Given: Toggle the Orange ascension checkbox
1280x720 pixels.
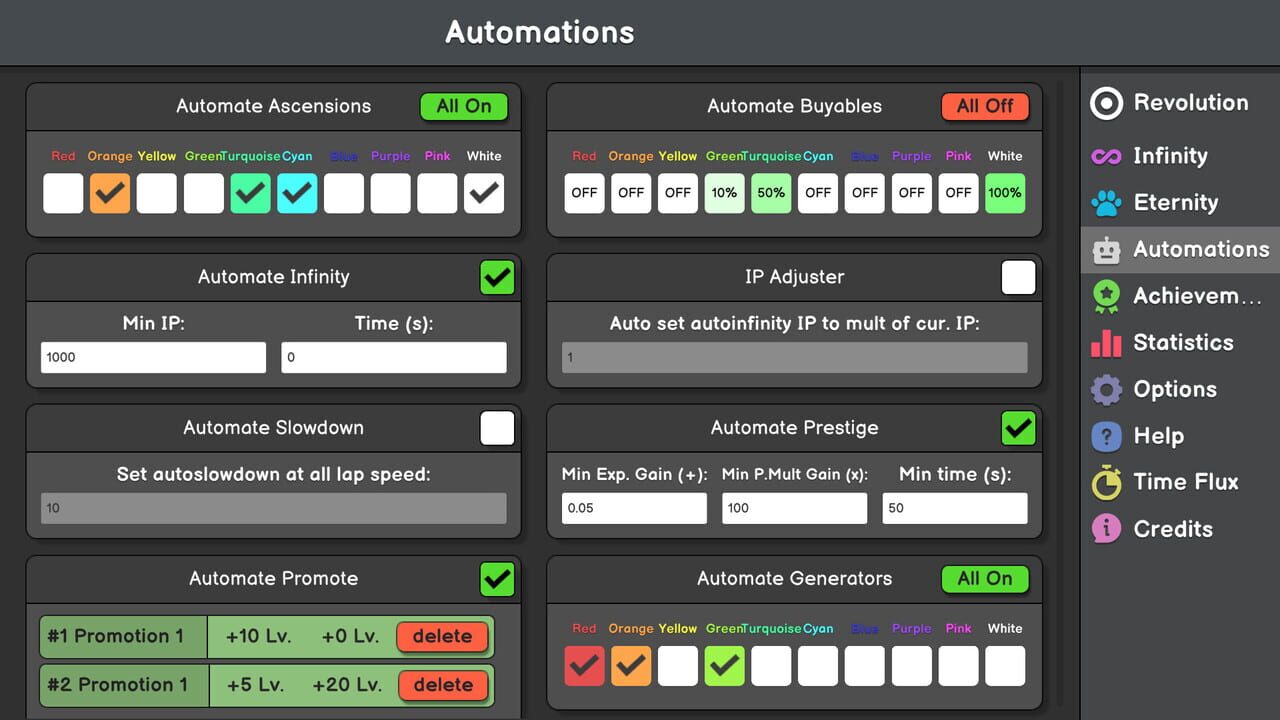Looking at the screenshot, I should (x=110, y=193).
